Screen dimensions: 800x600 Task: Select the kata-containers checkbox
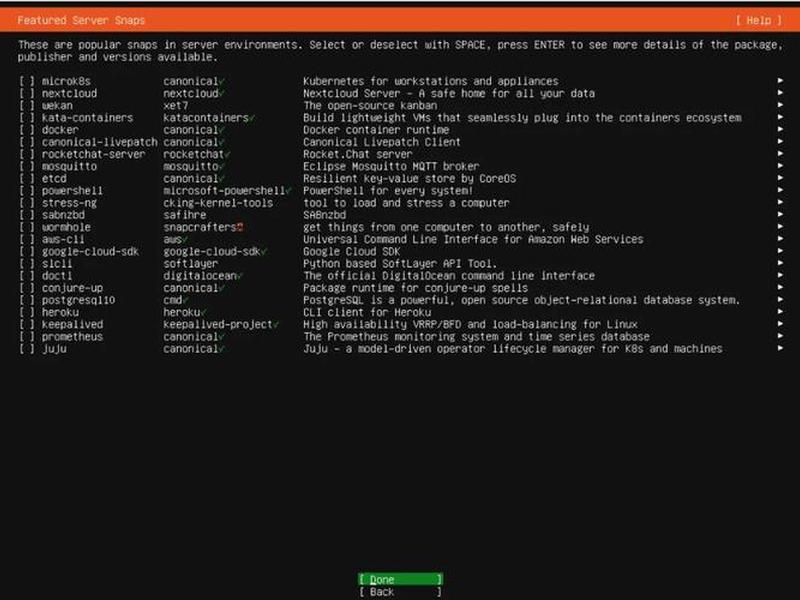27,118
